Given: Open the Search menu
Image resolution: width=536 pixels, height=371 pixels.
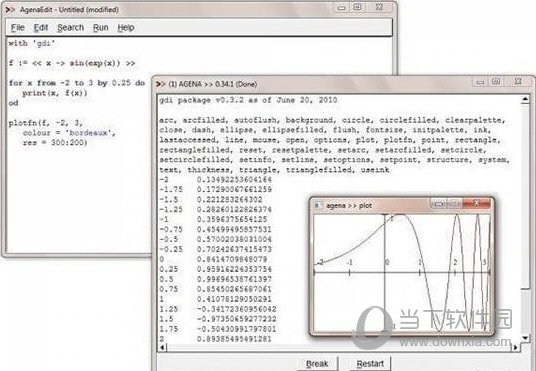Looking at the screenshot, I should click(x=70, y=27).
